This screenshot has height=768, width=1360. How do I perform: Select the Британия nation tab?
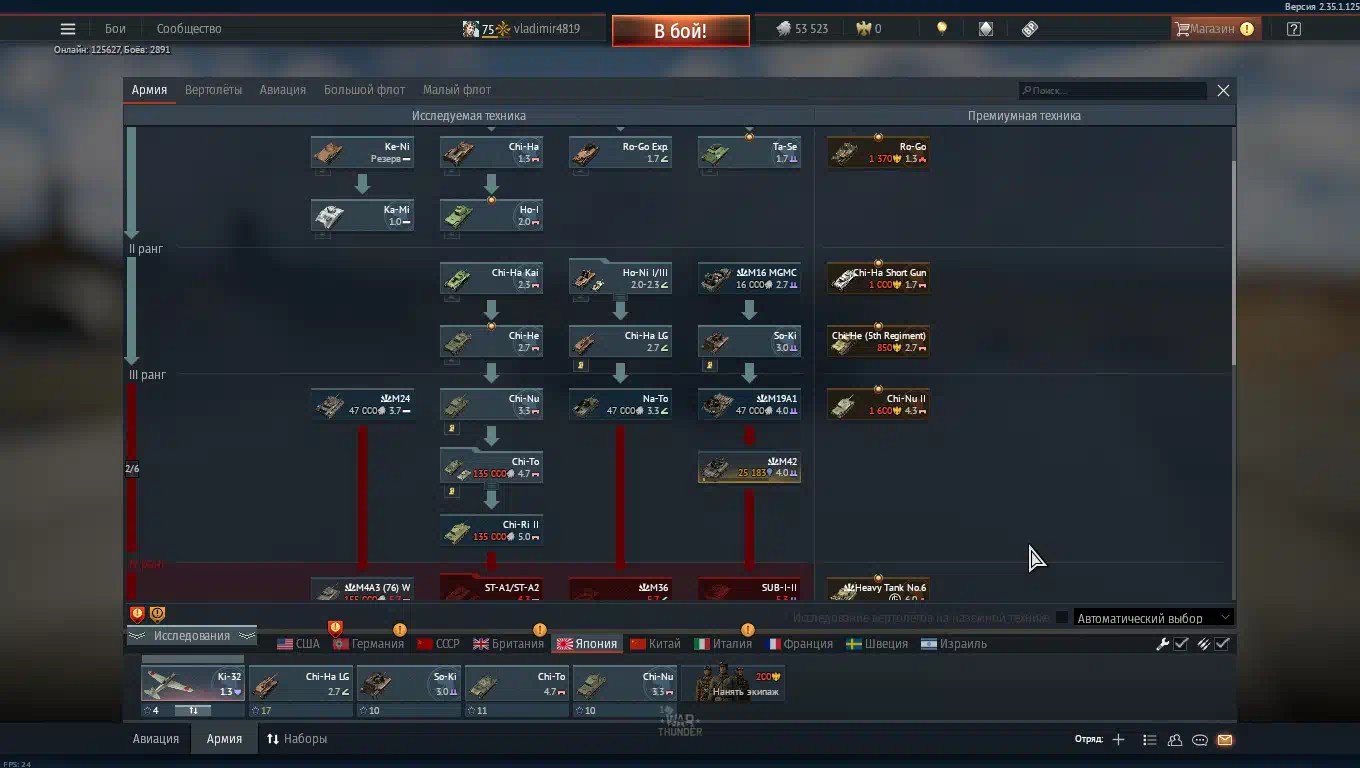[508, 644]
